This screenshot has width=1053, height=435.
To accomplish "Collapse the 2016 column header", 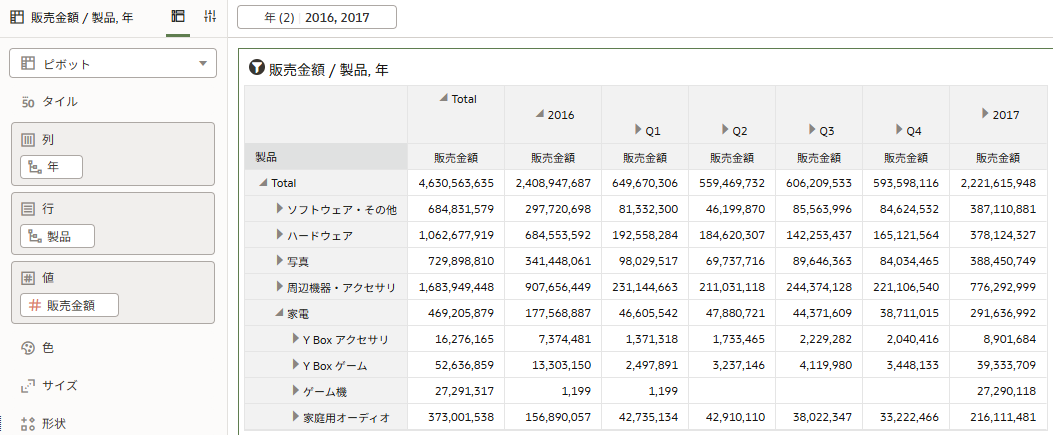I will click(539, 114).
